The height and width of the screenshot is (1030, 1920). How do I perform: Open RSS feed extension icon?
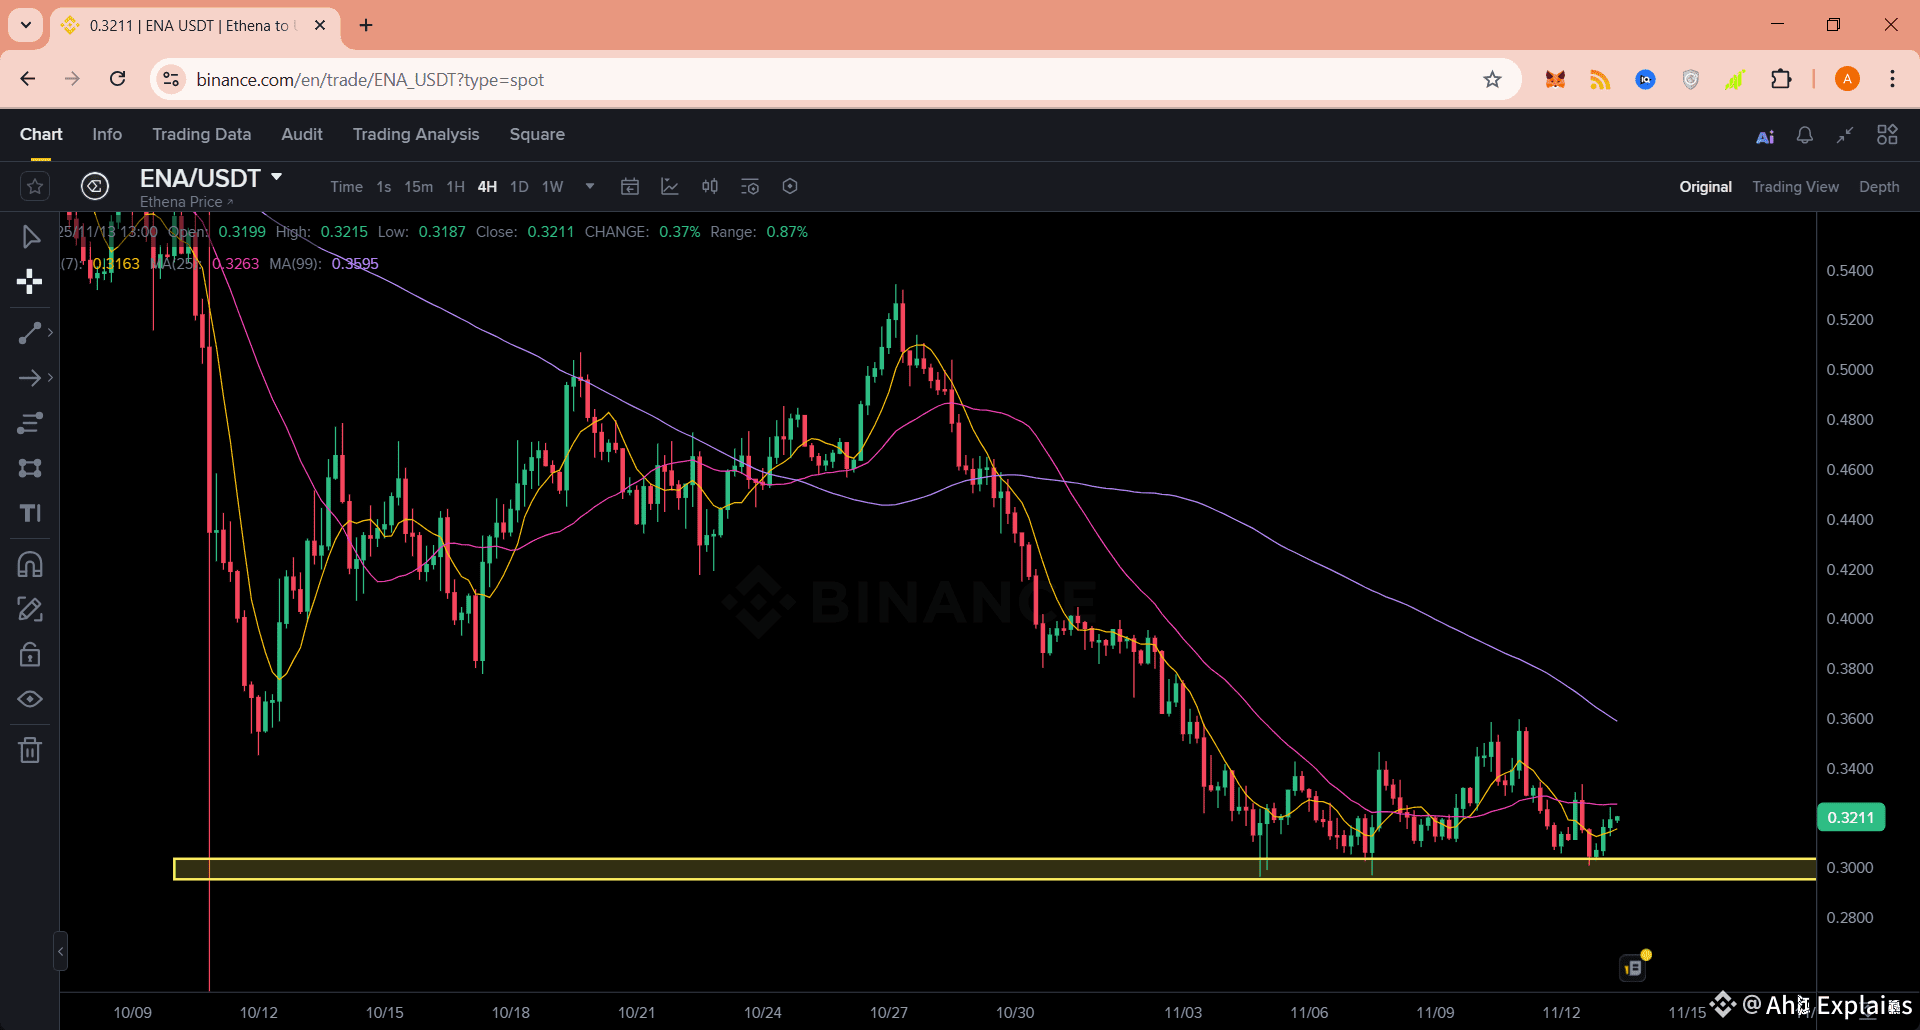click(1600, 79)
